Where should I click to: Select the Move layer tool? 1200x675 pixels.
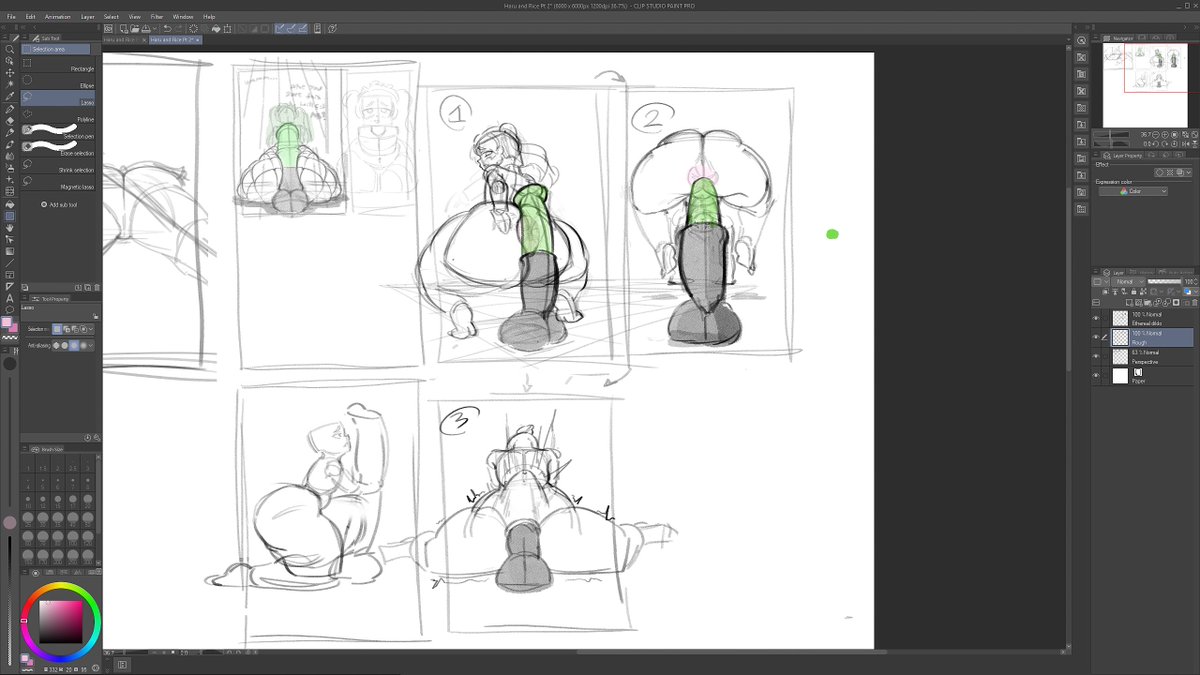coord(10,73)
